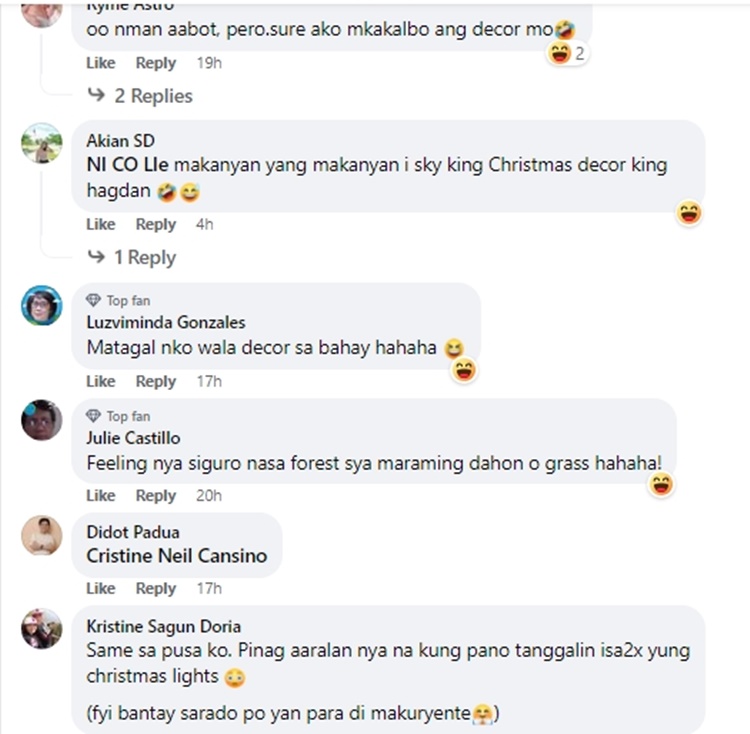Viewport: 750px width, 734px height.
Task: Open tagged name Cristine Neil Cansino
Action: point(176,556)
